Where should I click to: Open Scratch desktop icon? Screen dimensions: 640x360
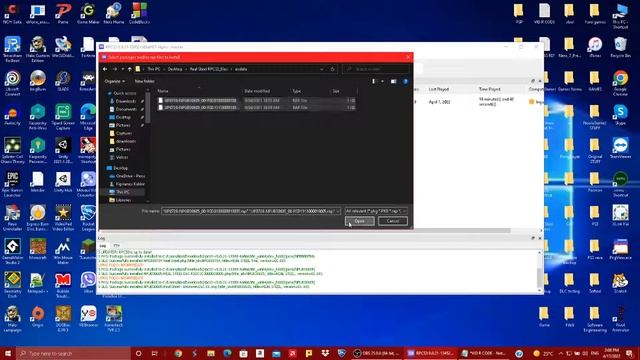coord(620,283)
